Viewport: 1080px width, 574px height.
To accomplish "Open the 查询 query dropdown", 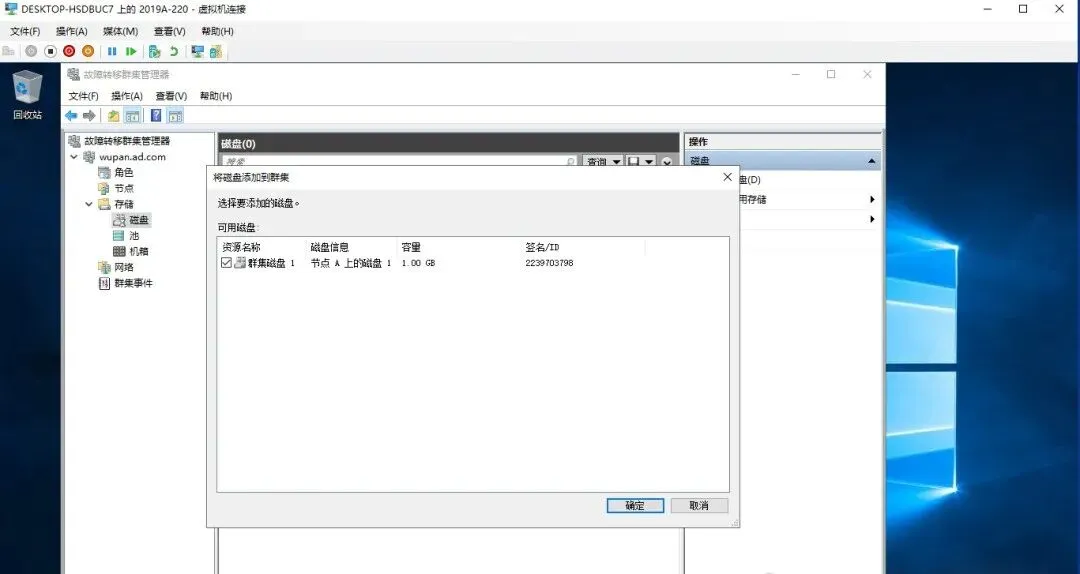I will click(603, 162).
